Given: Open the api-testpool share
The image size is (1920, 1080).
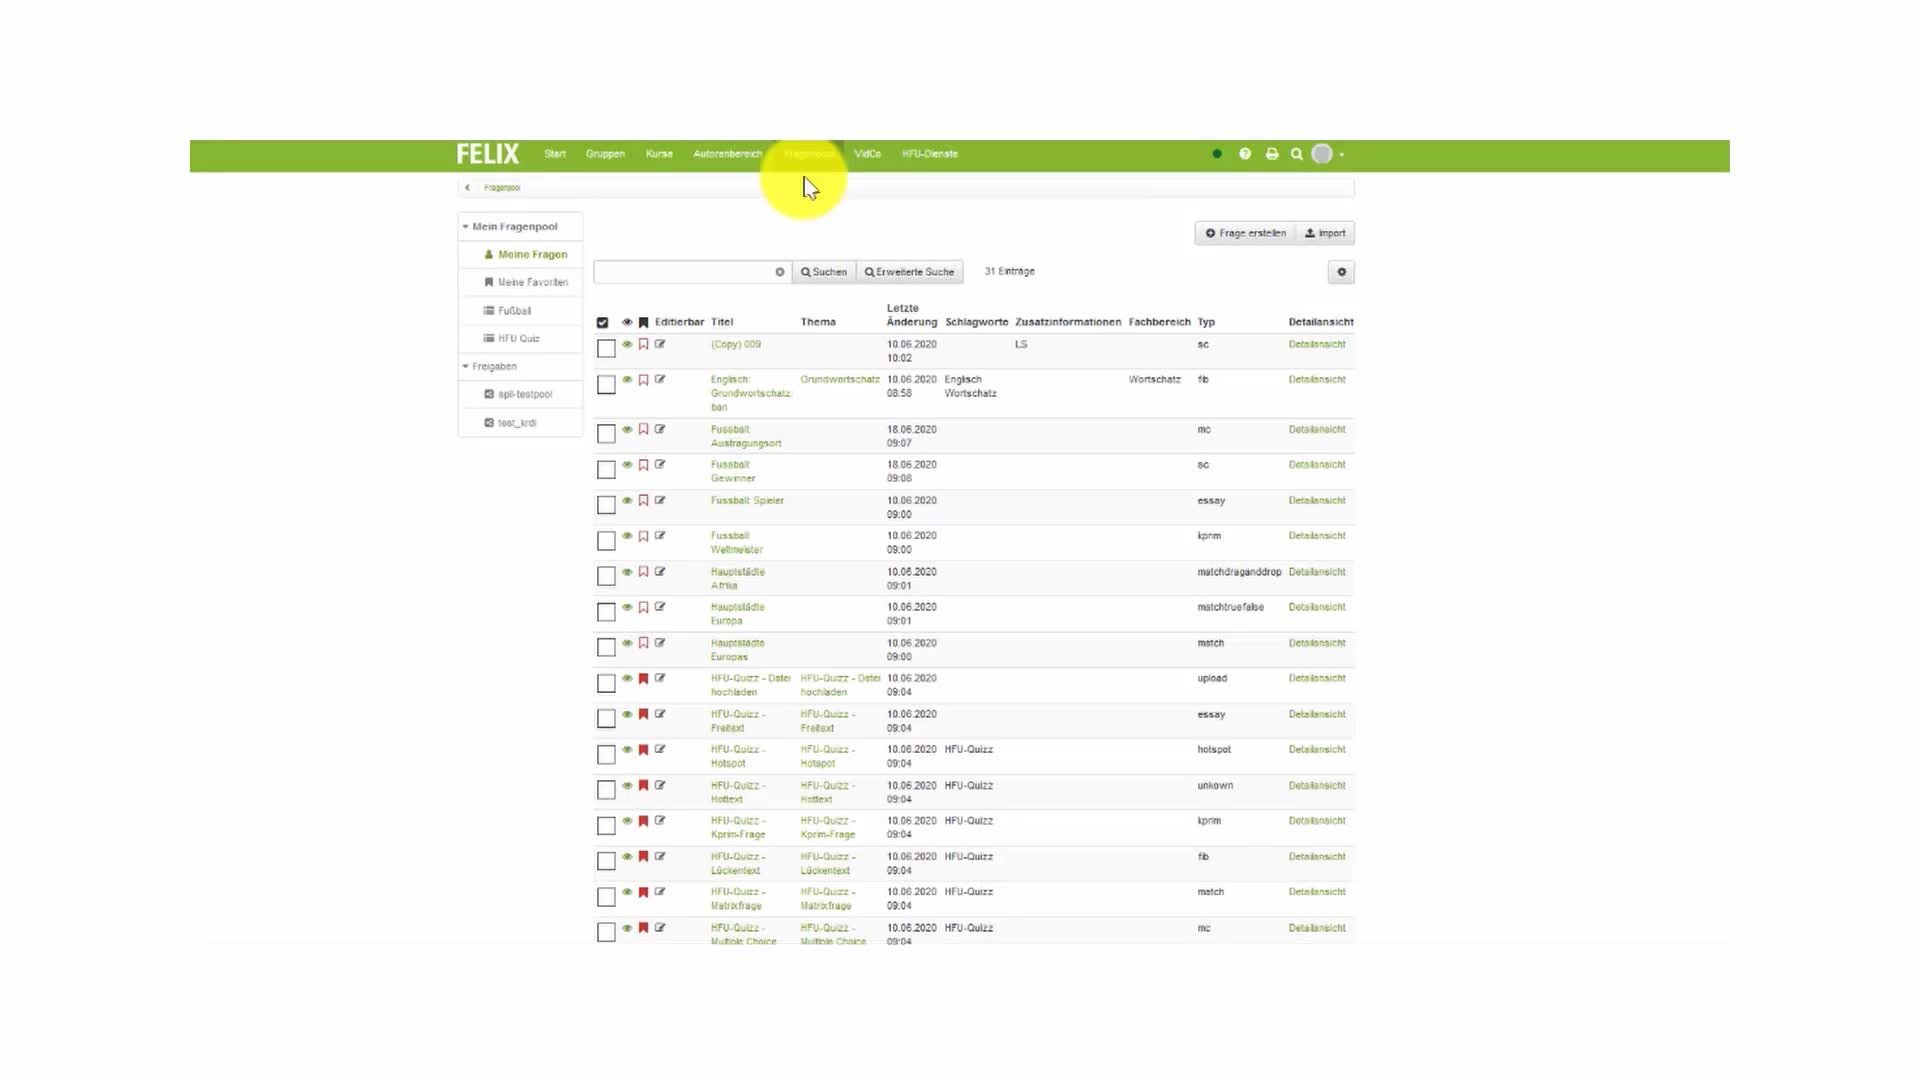Looking at the screenshot, I should (518, 394).
